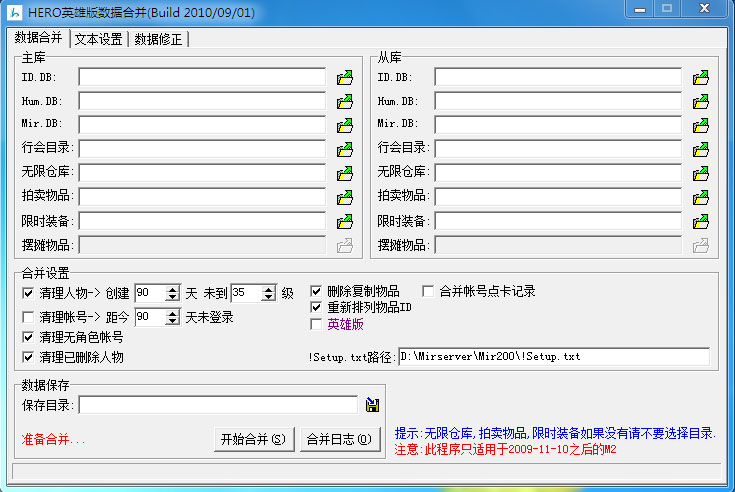Browse slave library 无限仓库 folder
This screenshot has width=735, height=492.
tap(701, 173)
